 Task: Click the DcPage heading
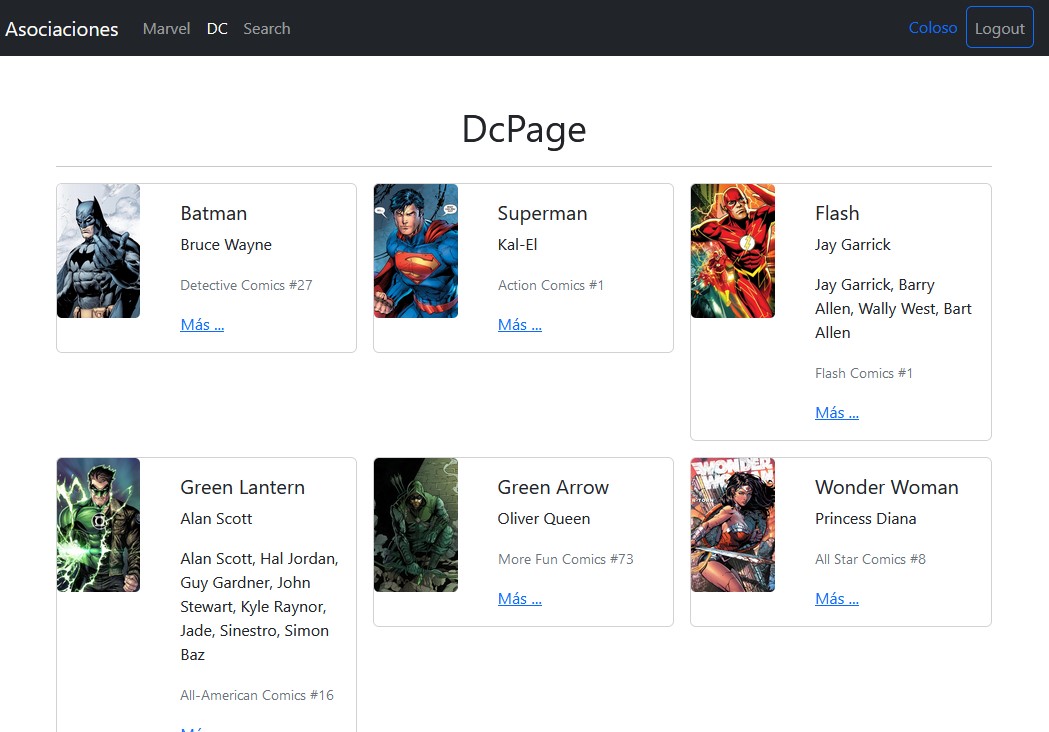click(x=524, y=129)
